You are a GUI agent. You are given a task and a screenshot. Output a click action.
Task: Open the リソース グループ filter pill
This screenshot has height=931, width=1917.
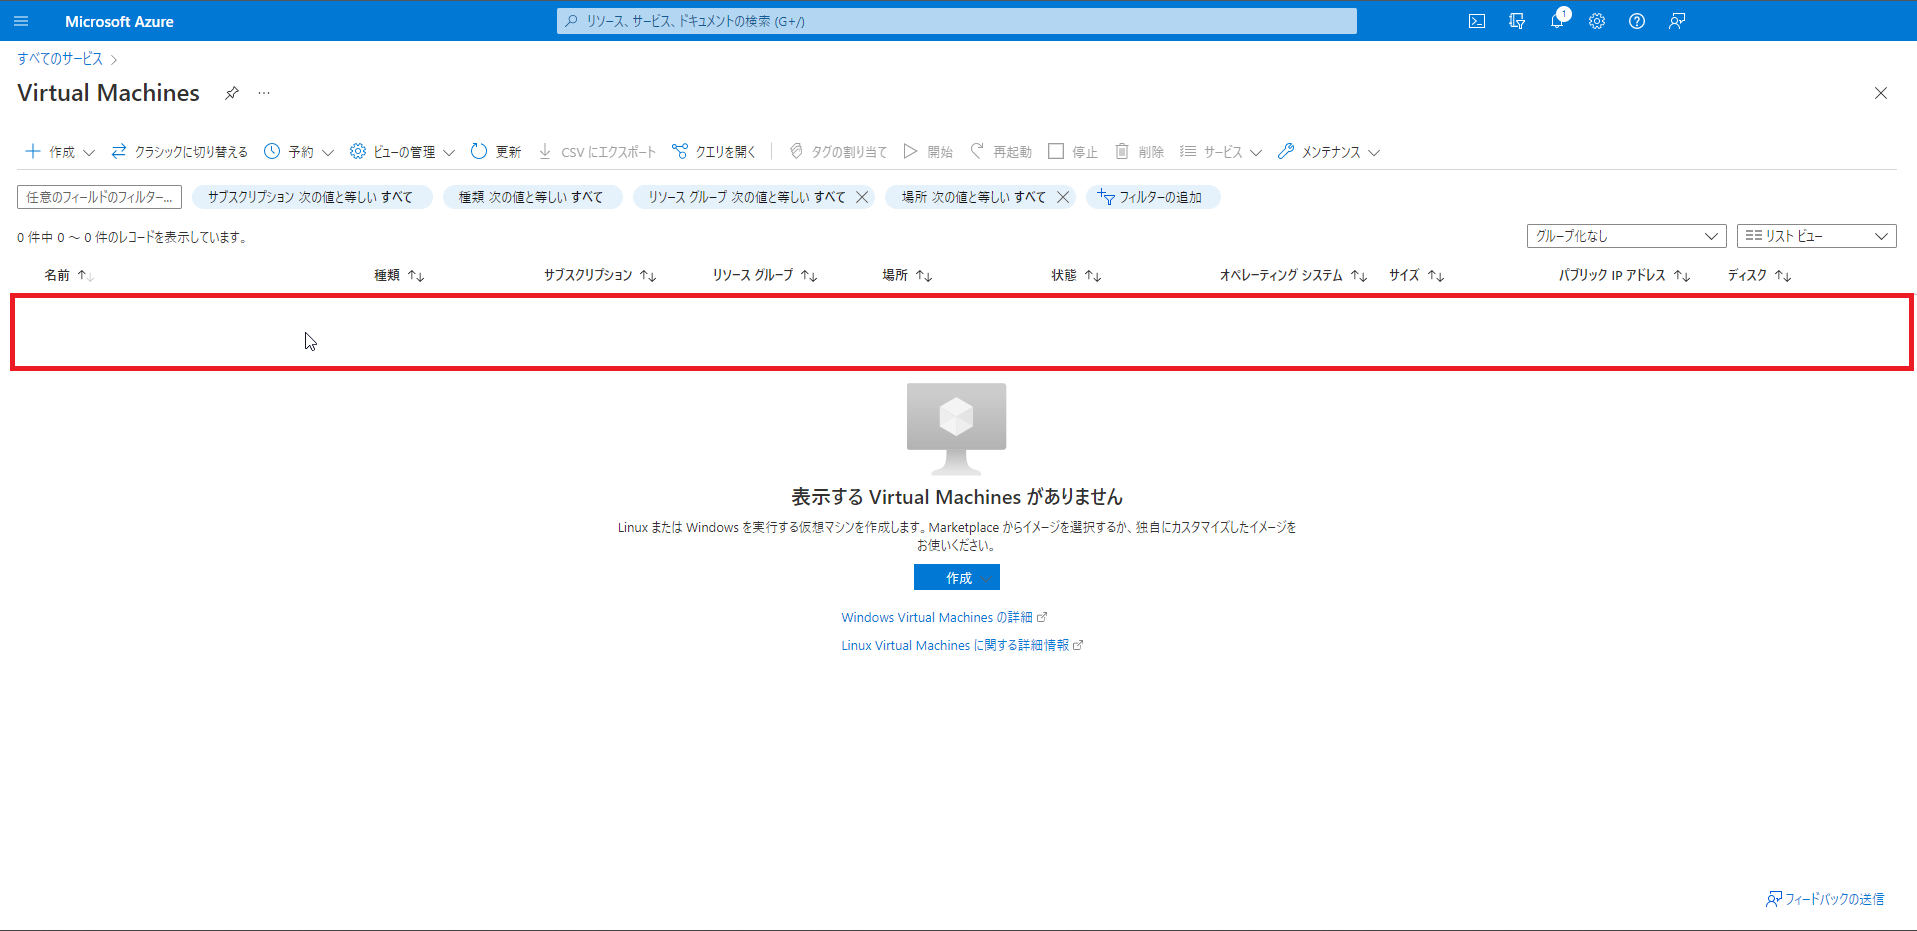pos(746,197)
